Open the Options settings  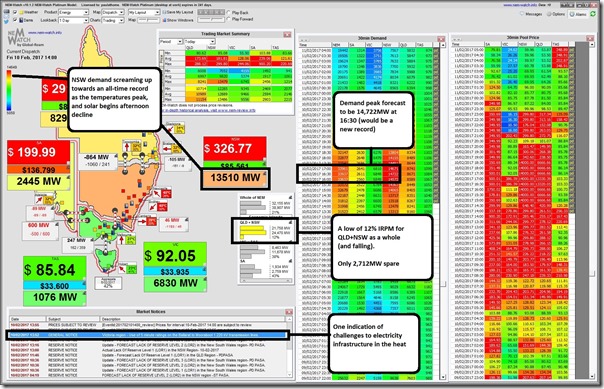point(556,14)
